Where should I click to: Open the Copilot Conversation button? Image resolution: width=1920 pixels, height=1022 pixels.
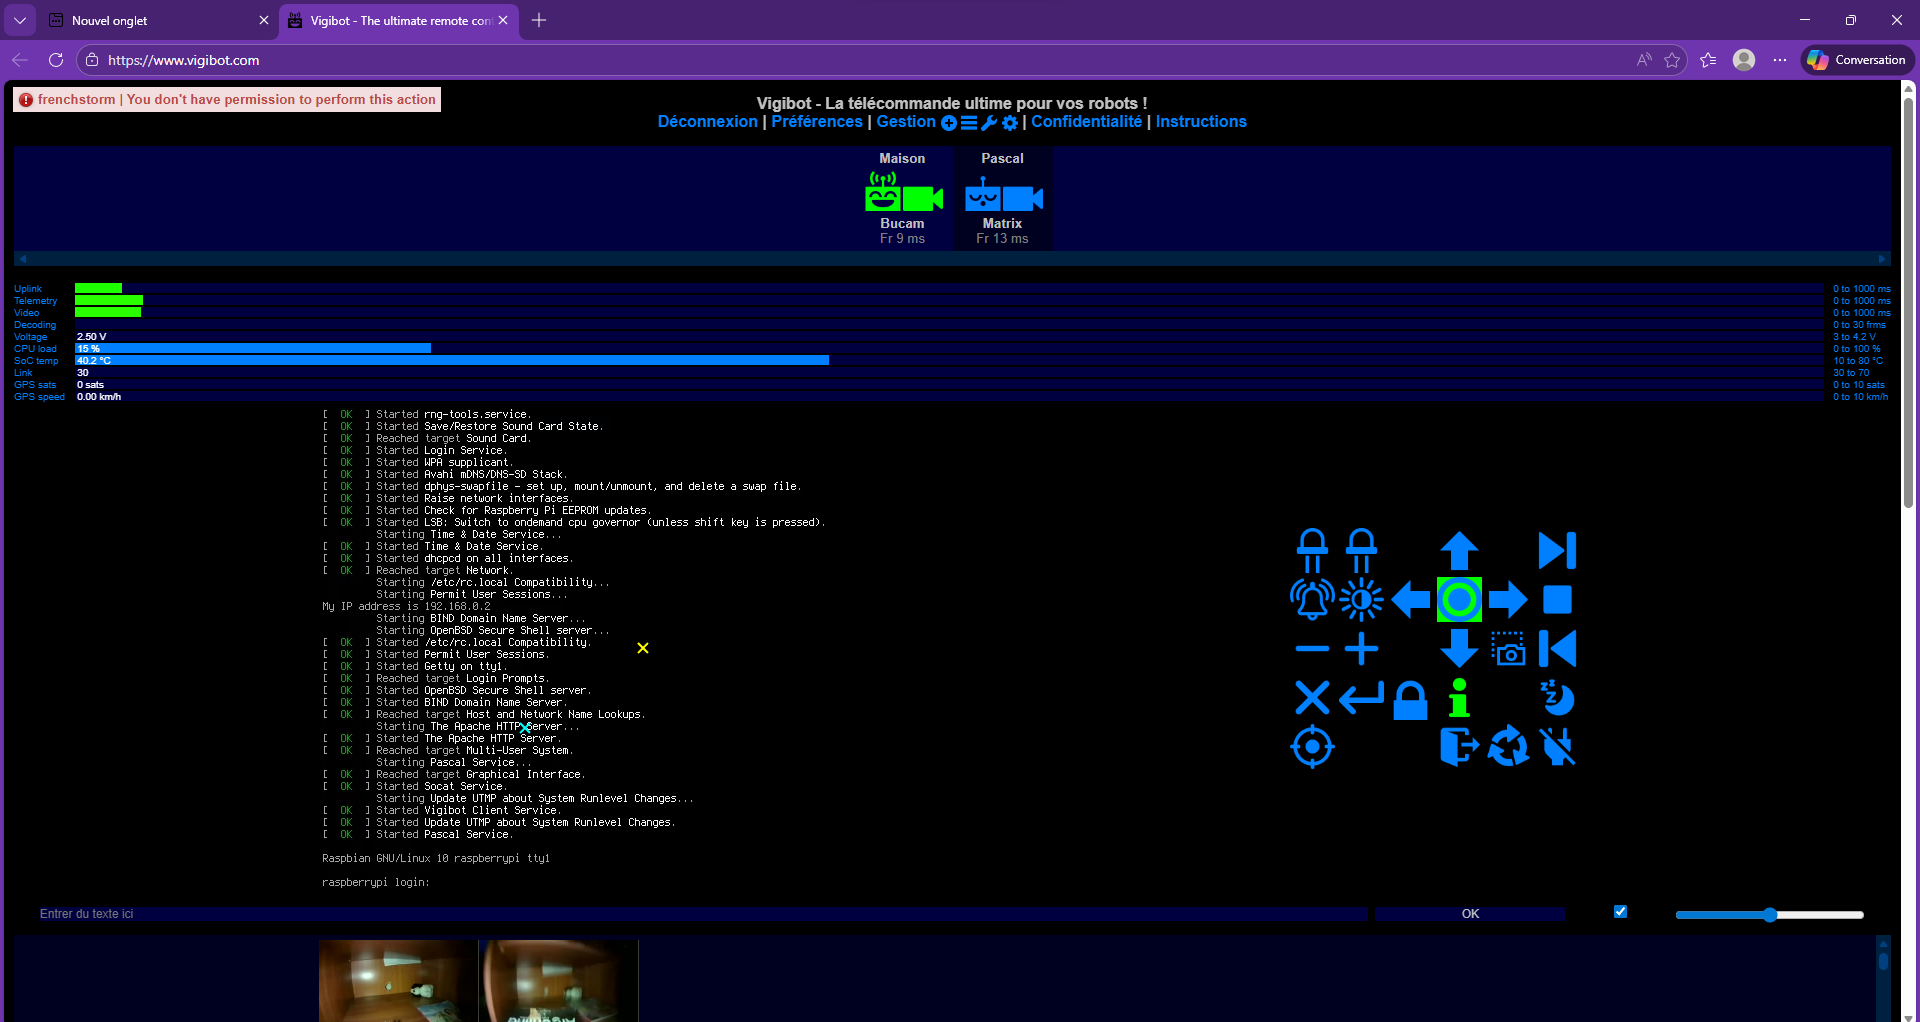pyautogui.click(x=1857, y=60)
